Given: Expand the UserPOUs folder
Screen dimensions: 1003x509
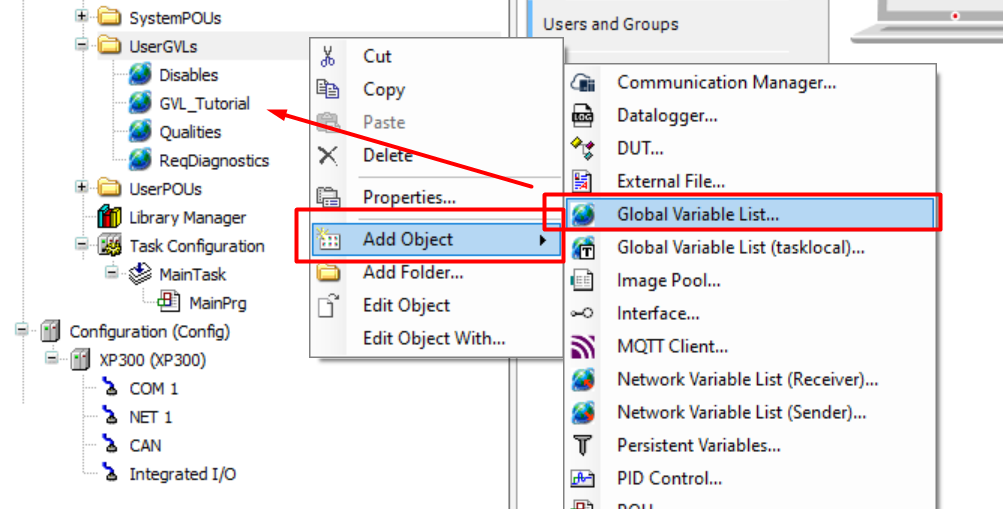Looking at the screenshot, I should tap(81, 188).
